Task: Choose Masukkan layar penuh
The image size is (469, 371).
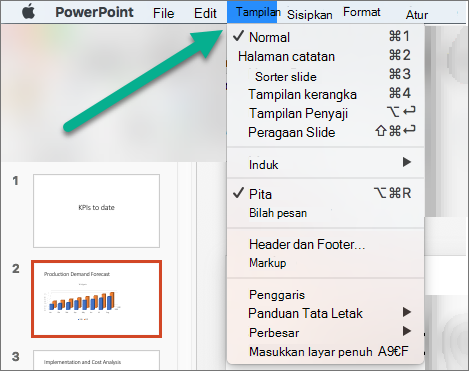Action: tap(325, 351)
